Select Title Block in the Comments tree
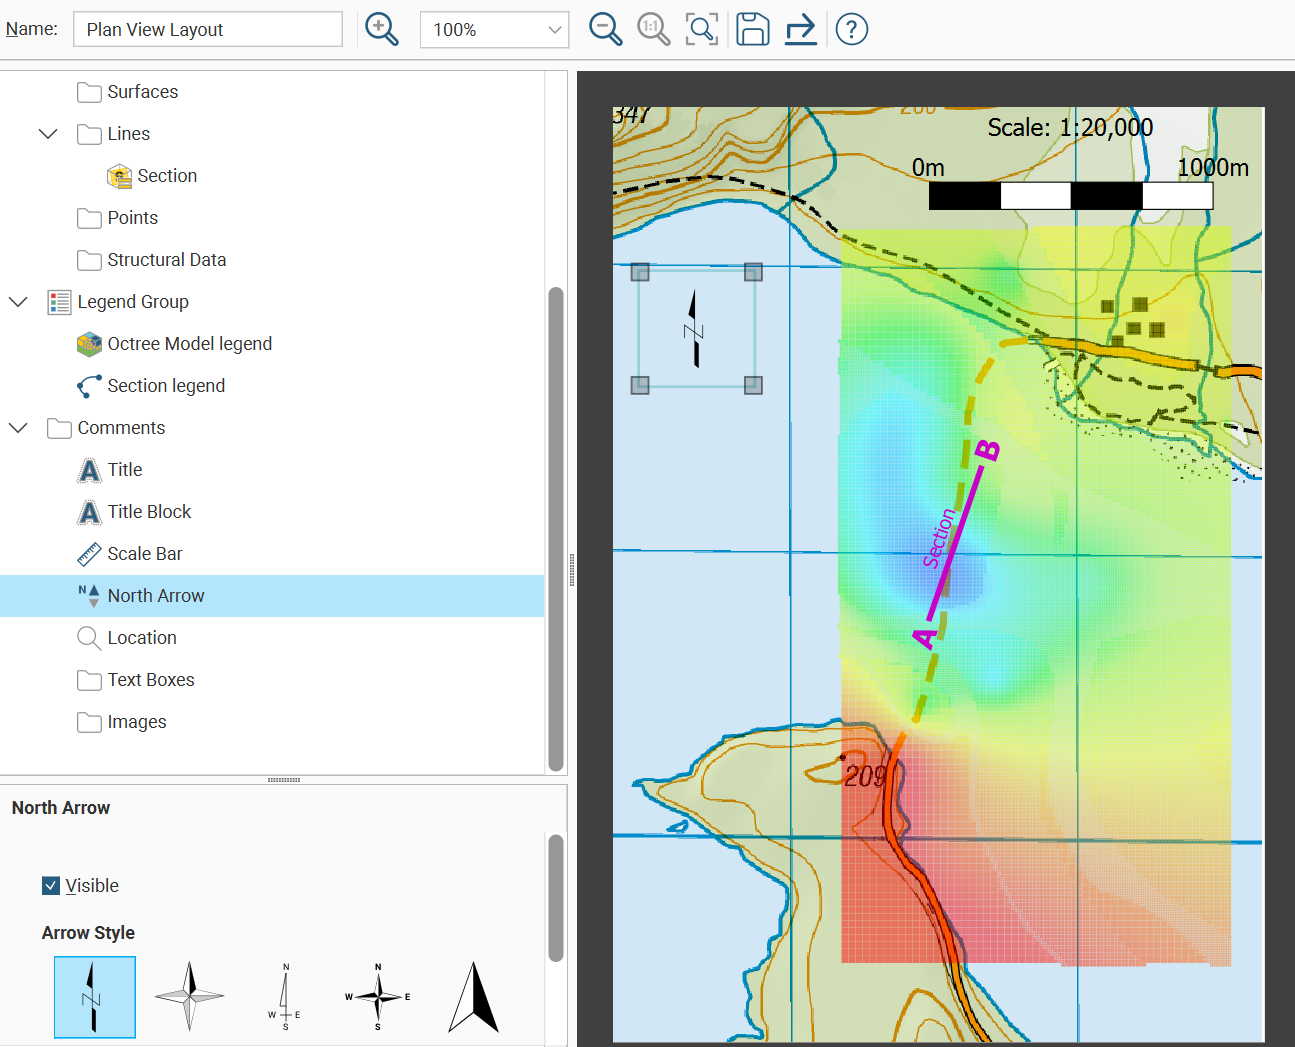 (149, 512)
